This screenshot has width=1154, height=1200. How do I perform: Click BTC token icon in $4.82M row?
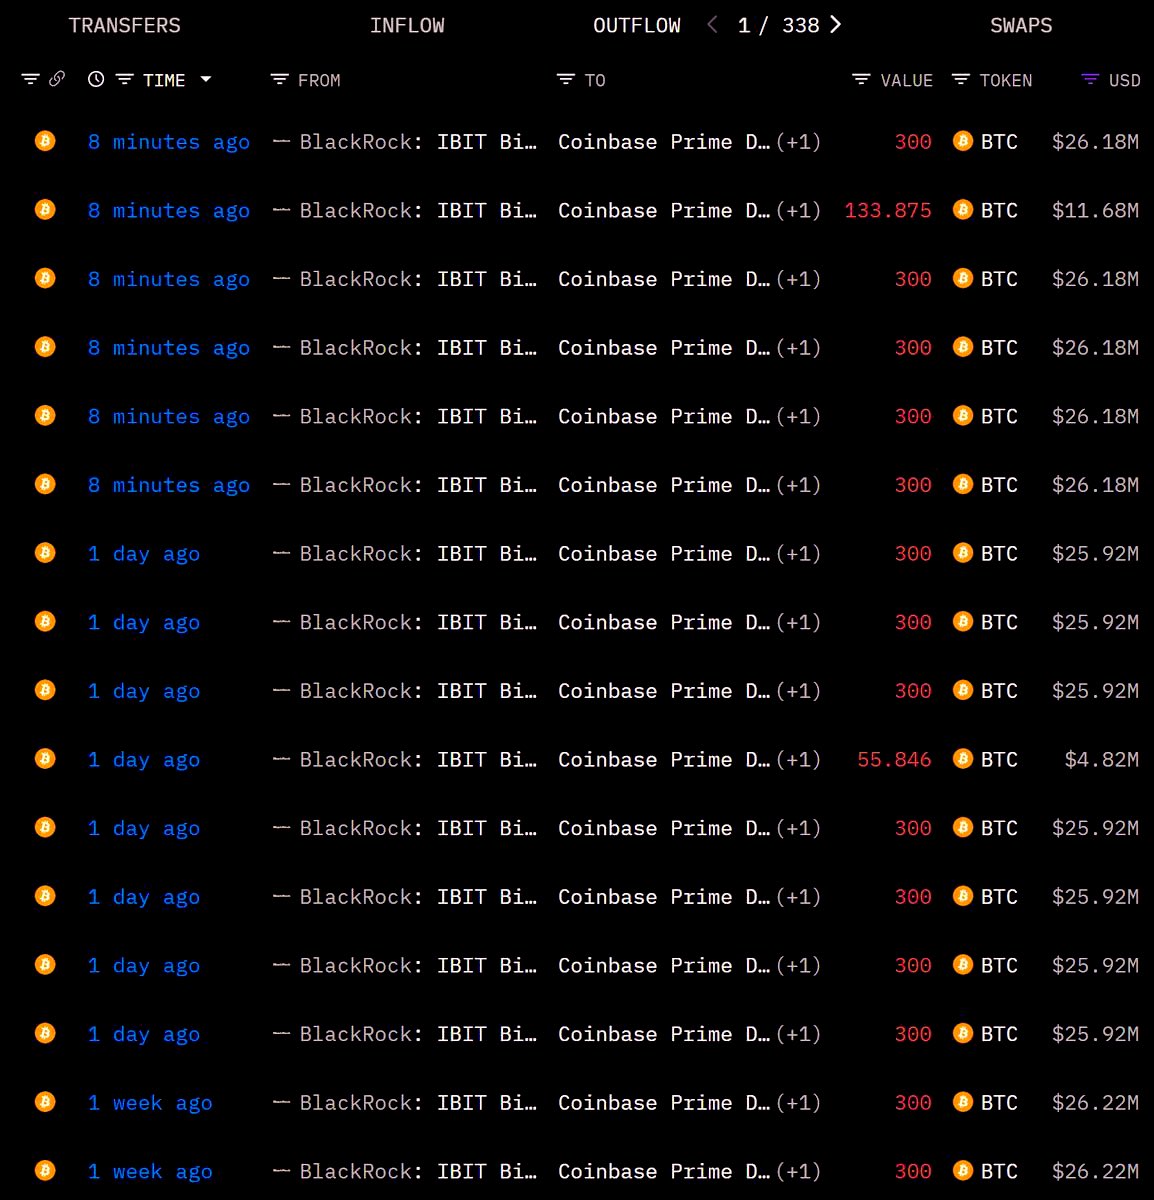tap(963, 759)
